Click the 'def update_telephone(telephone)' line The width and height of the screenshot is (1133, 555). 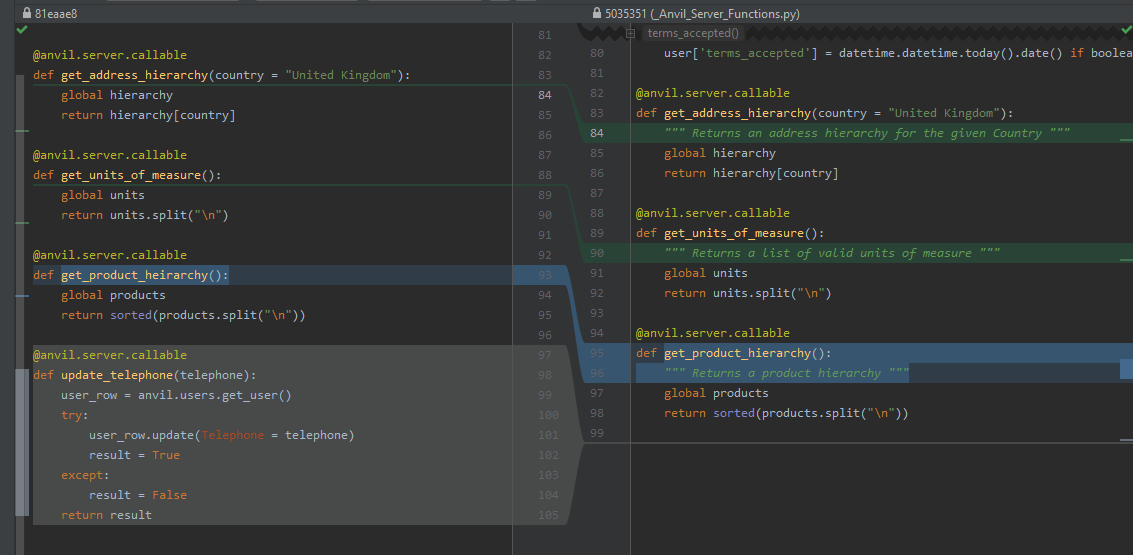point(145,375)
